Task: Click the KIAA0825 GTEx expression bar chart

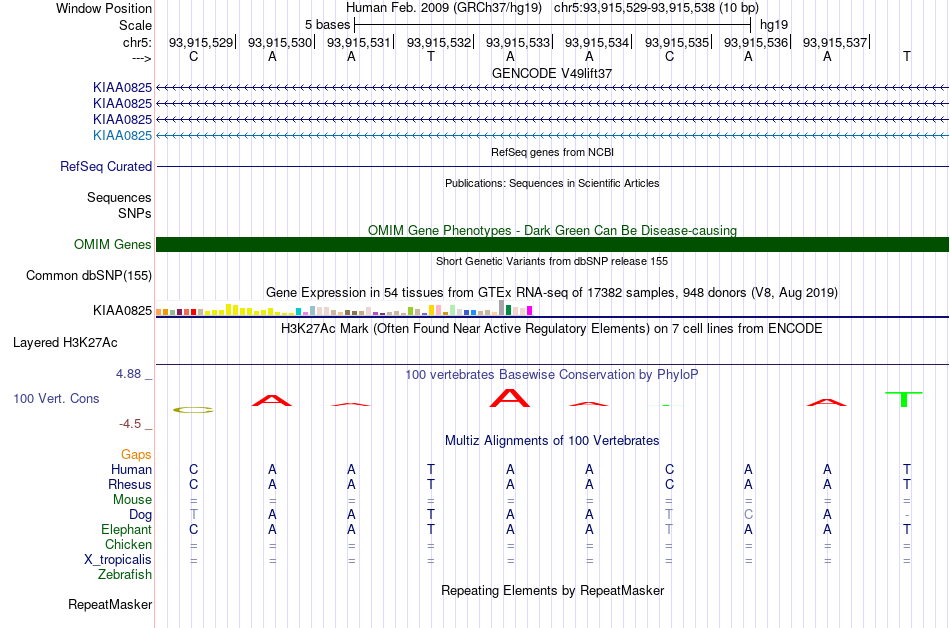Action: pyautogui.click(x=344, y=309)
